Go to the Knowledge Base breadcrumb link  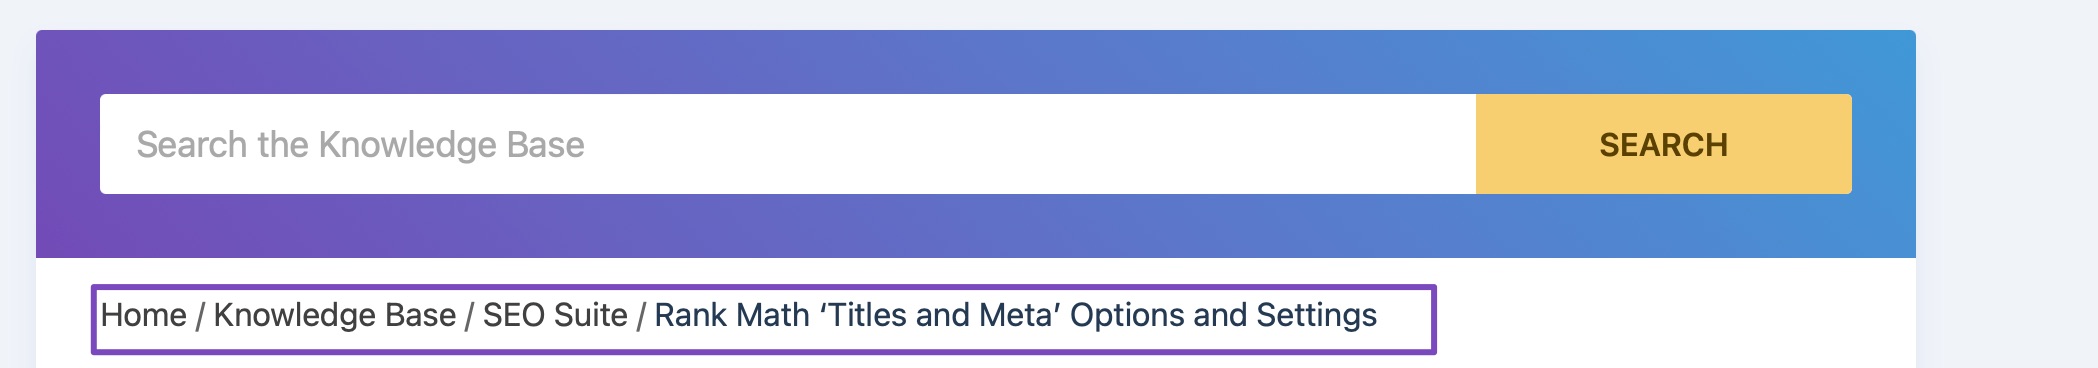click(x=335, y=315)
